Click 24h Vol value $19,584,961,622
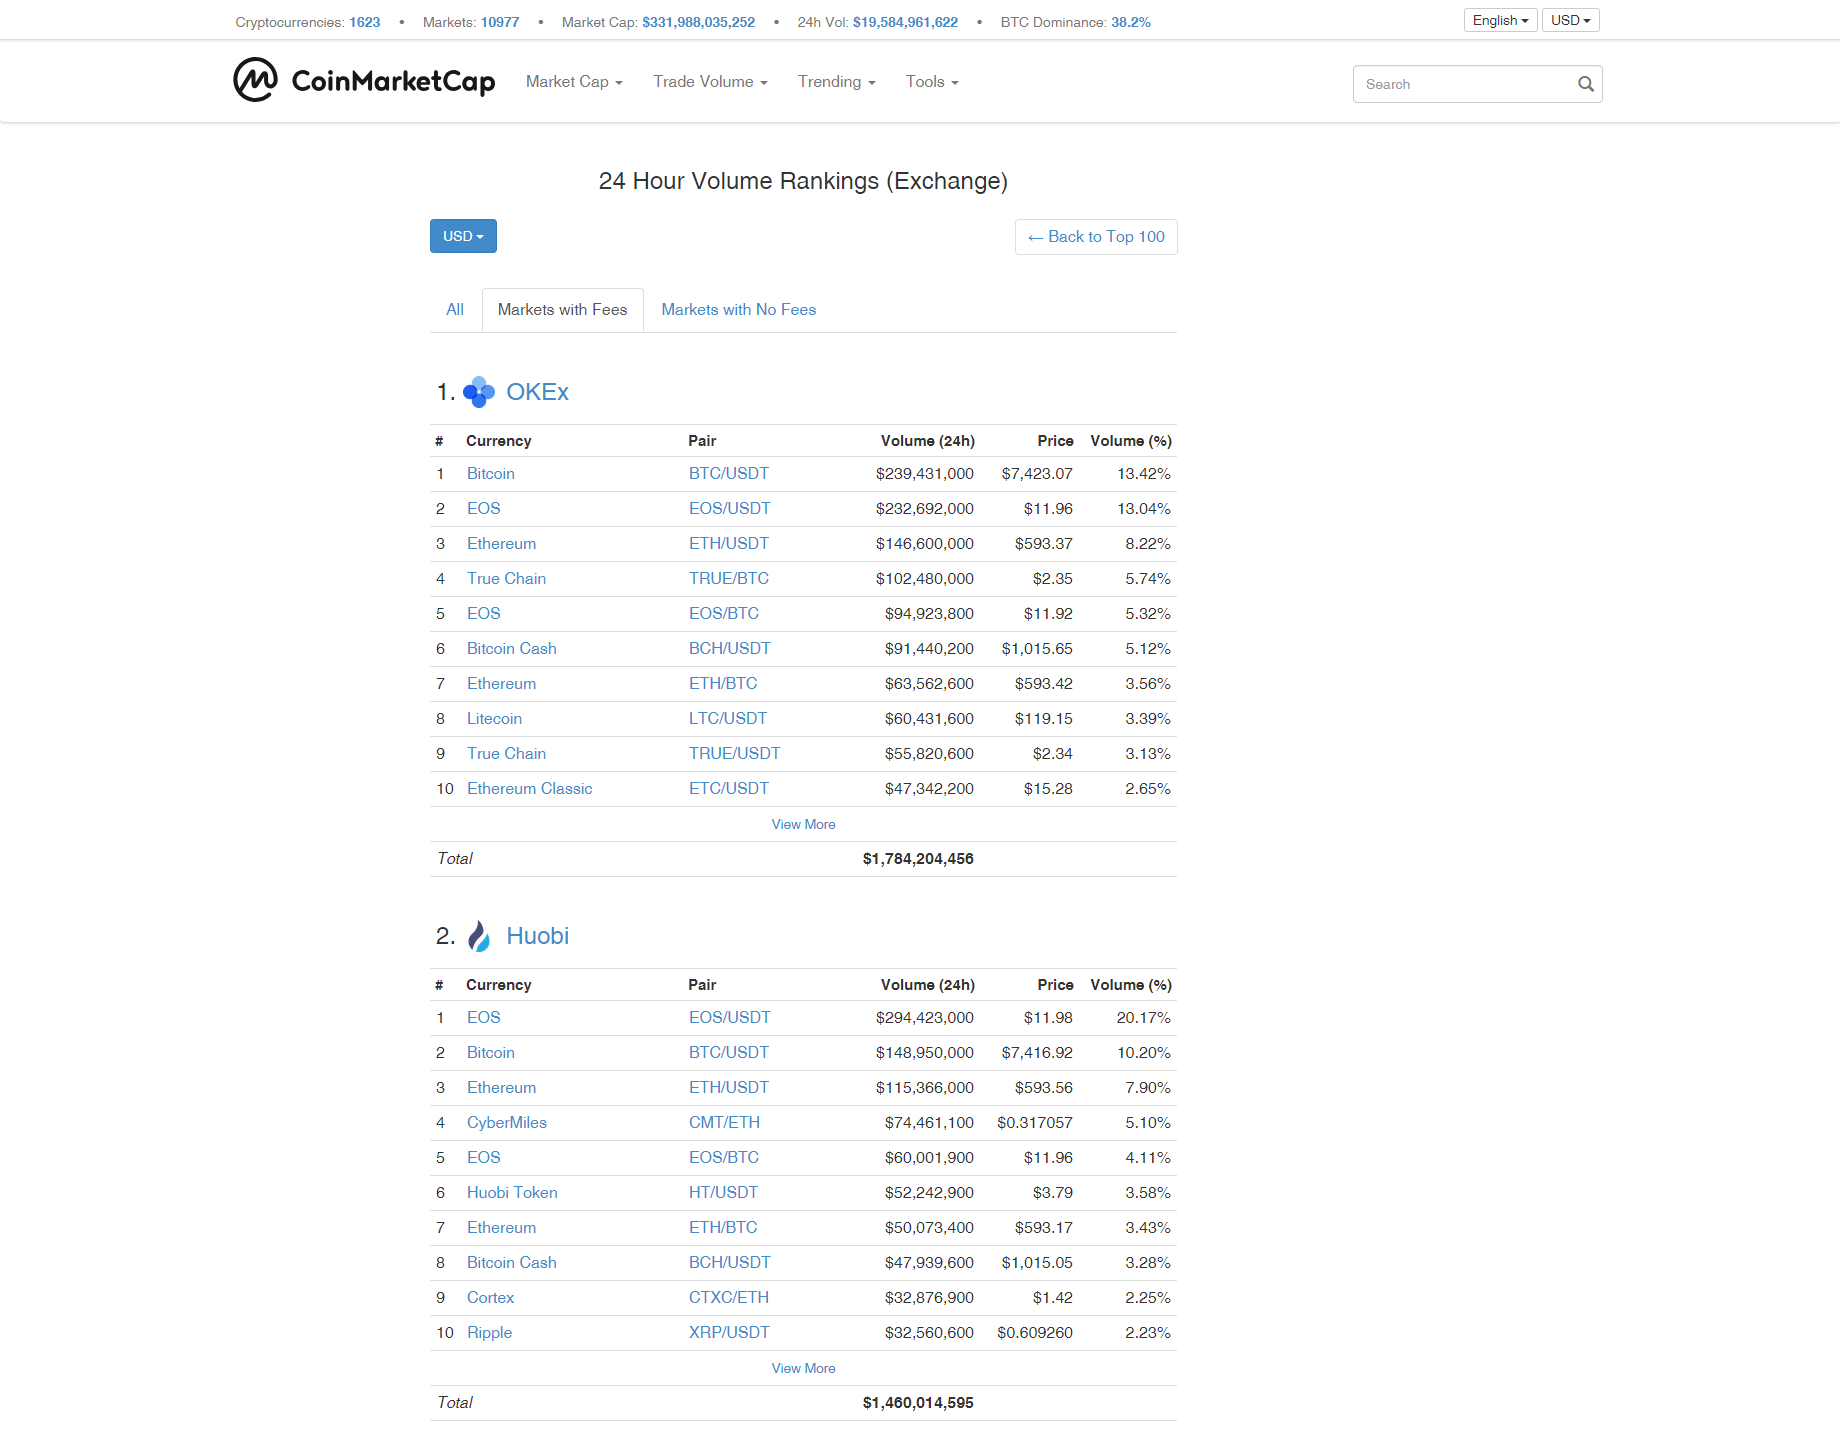The image size is (1840, 1434). tap(906, 22)
